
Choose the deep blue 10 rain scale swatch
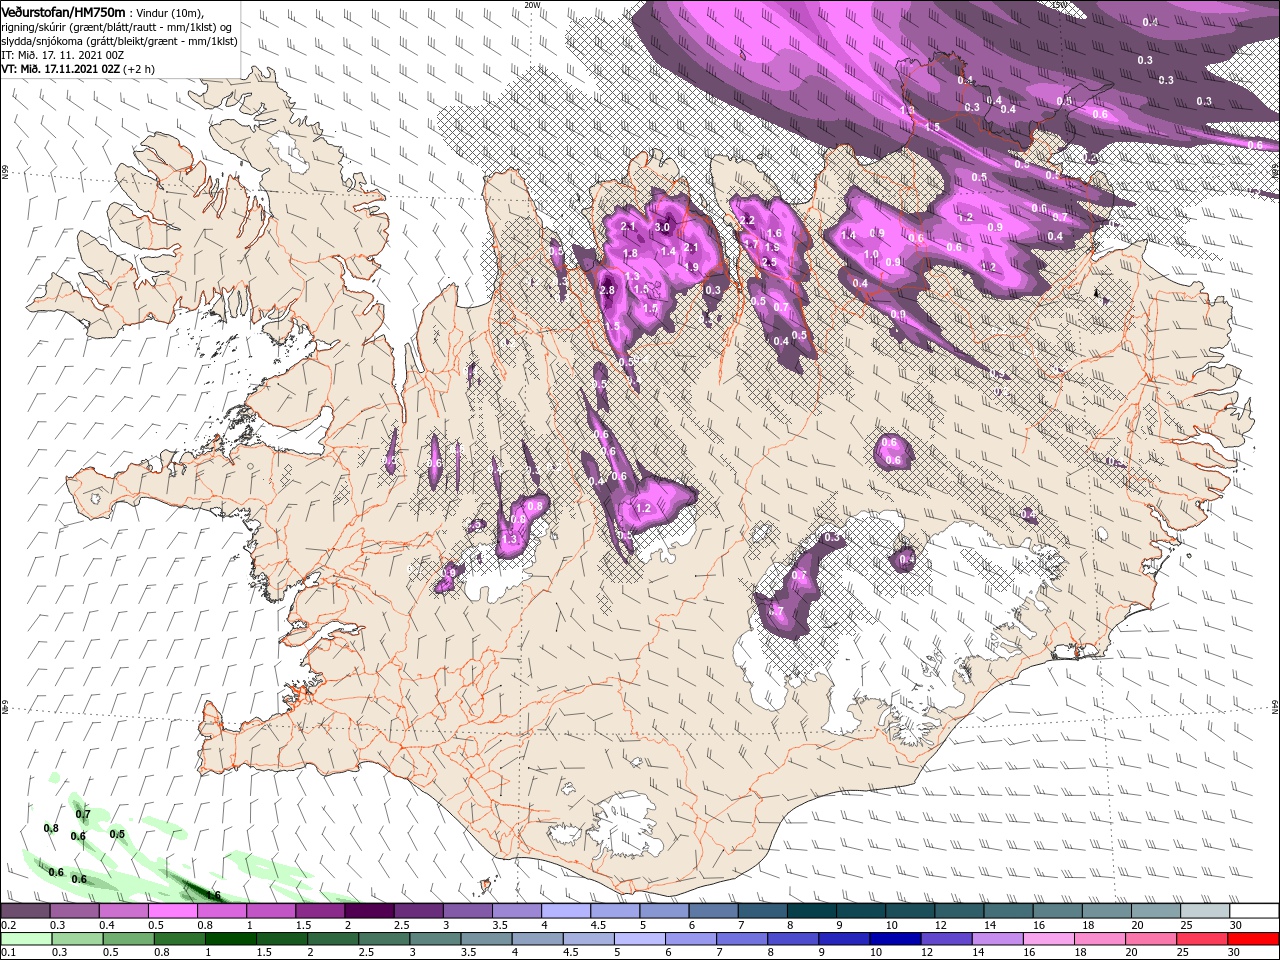coord(895,938)
